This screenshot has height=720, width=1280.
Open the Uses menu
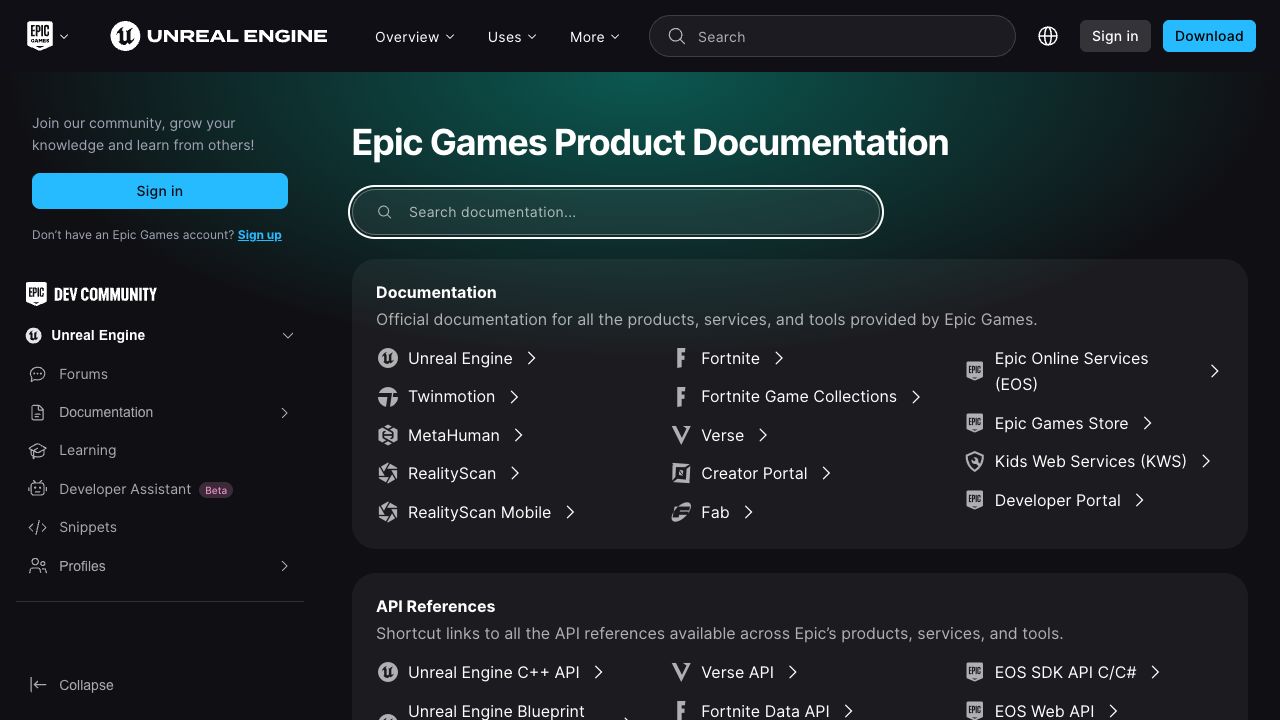(512, 37)
